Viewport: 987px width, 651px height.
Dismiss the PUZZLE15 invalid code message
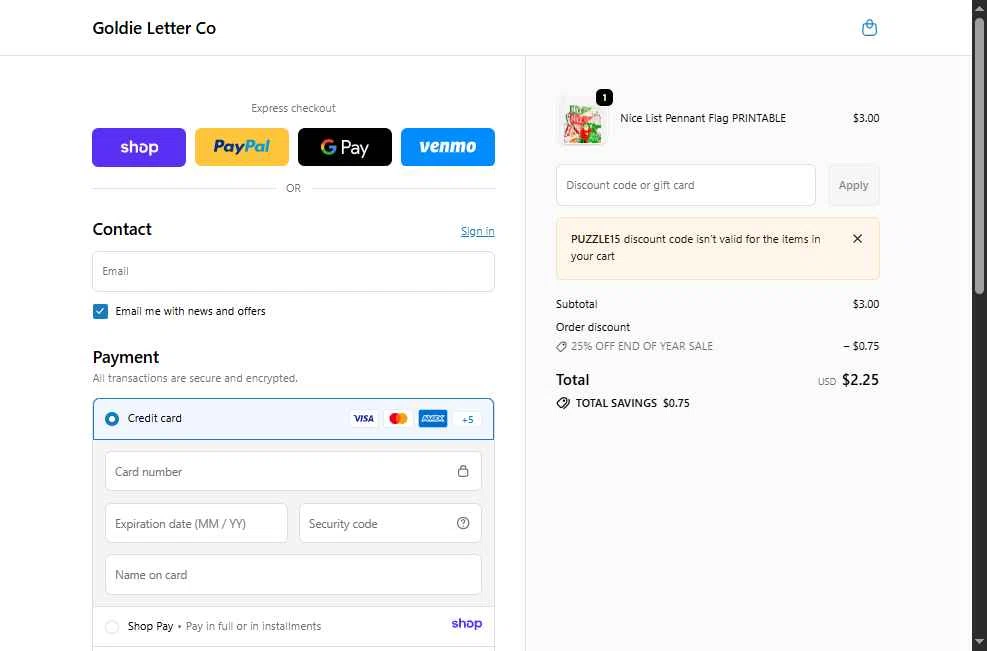pyautogui.click(x=857, y=239)
